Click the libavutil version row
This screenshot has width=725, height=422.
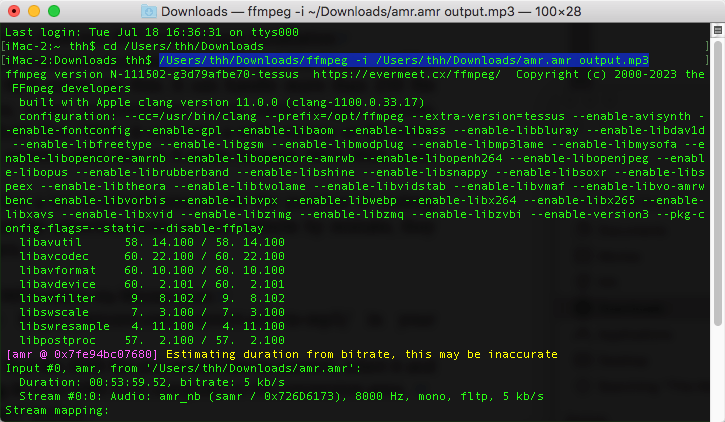pos(152,242)
